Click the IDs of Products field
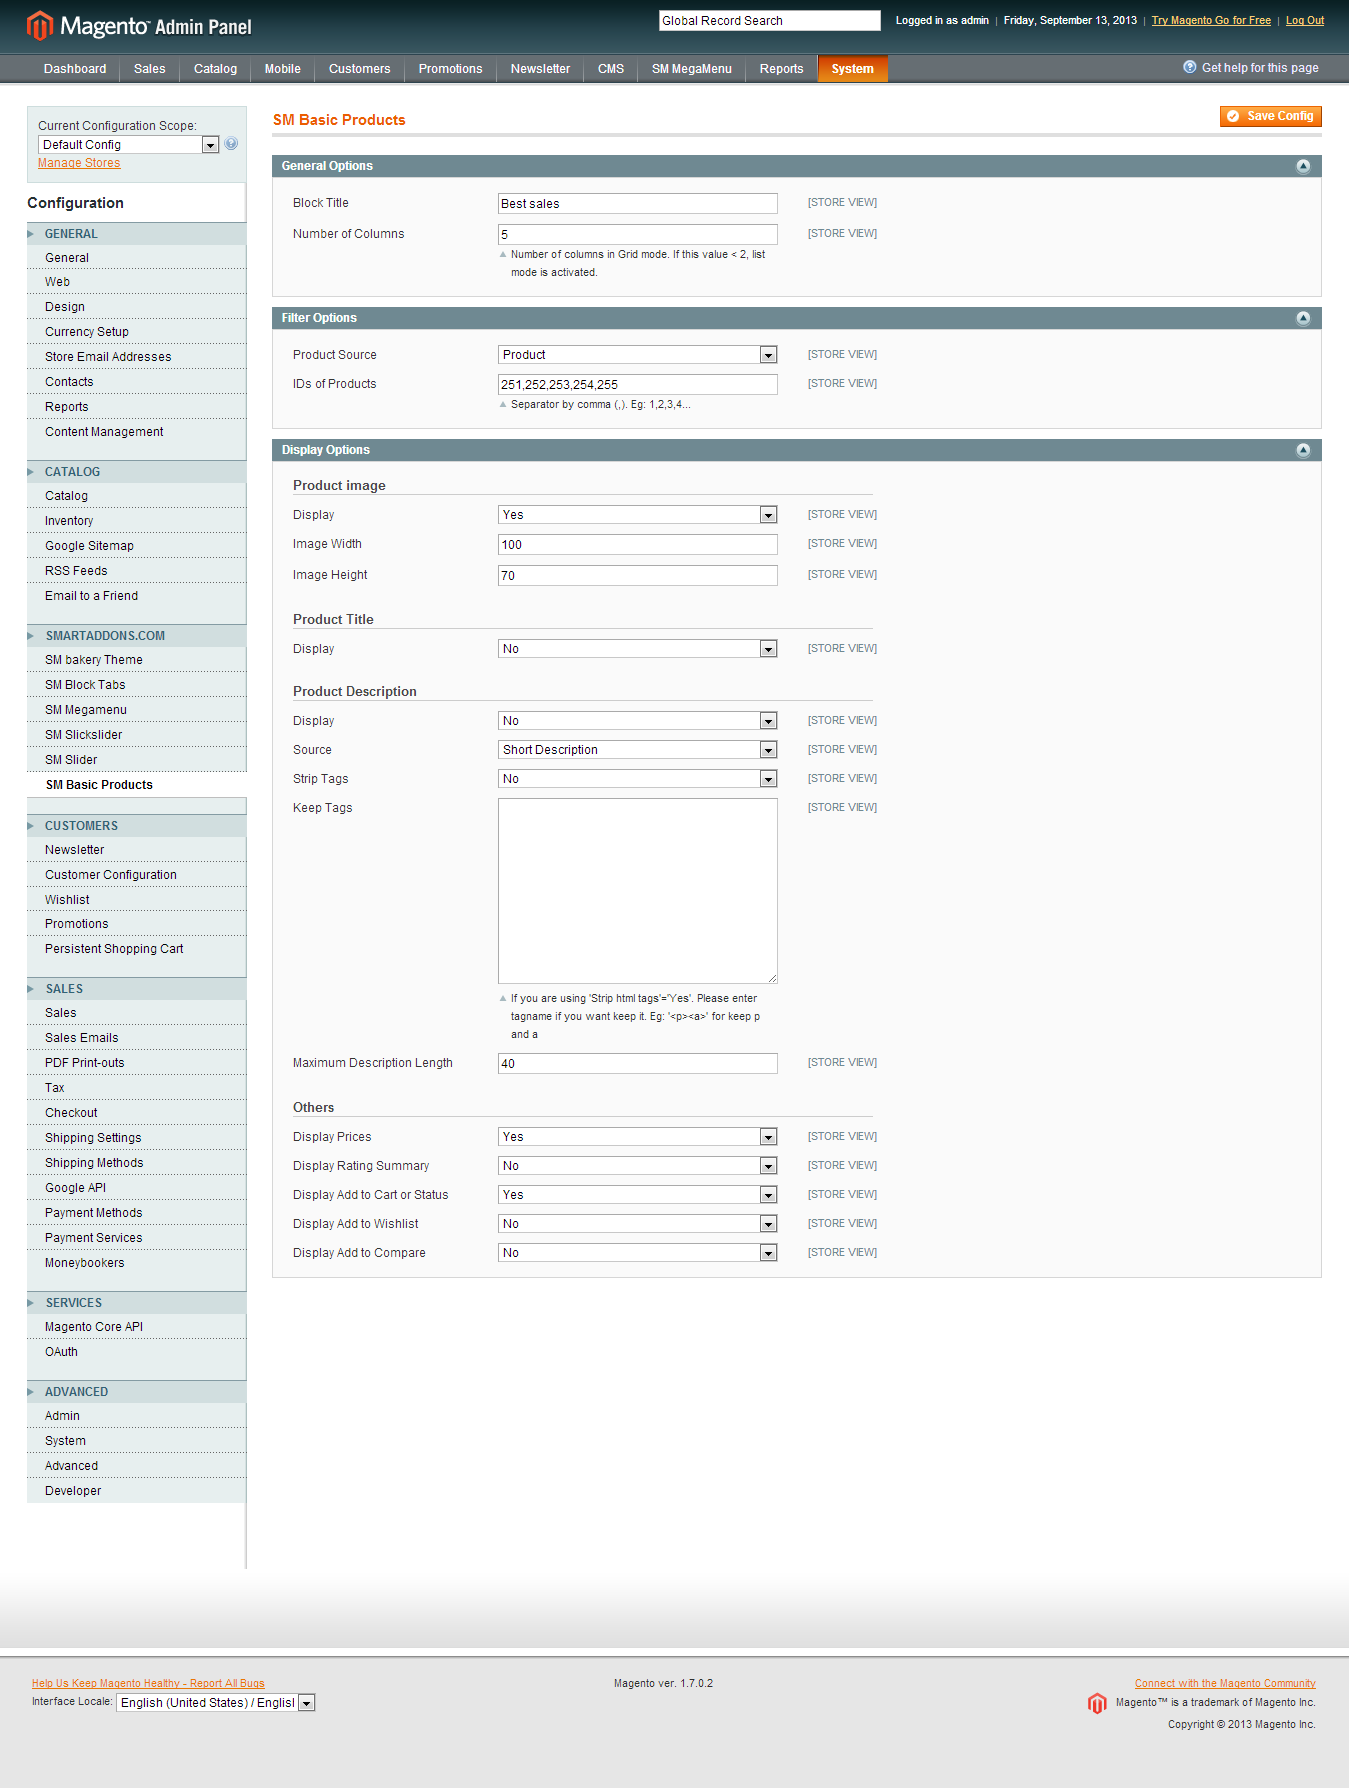 point(638,385)
